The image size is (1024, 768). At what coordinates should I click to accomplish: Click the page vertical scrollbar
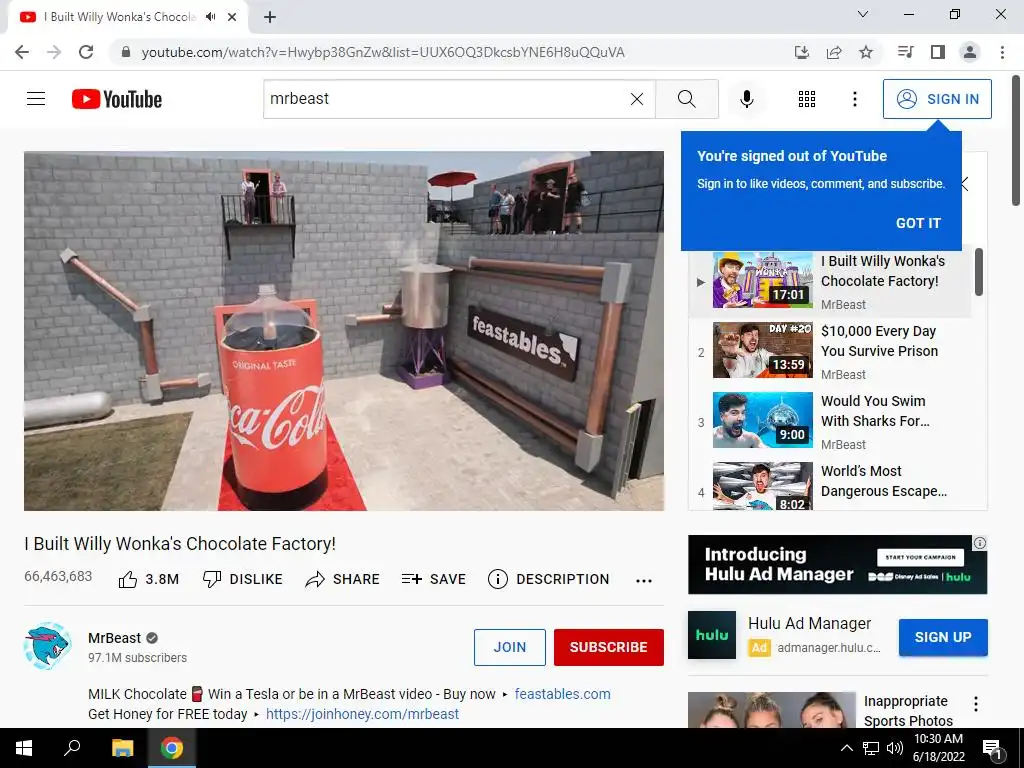pyautogui.click(x=1017, y=142)
